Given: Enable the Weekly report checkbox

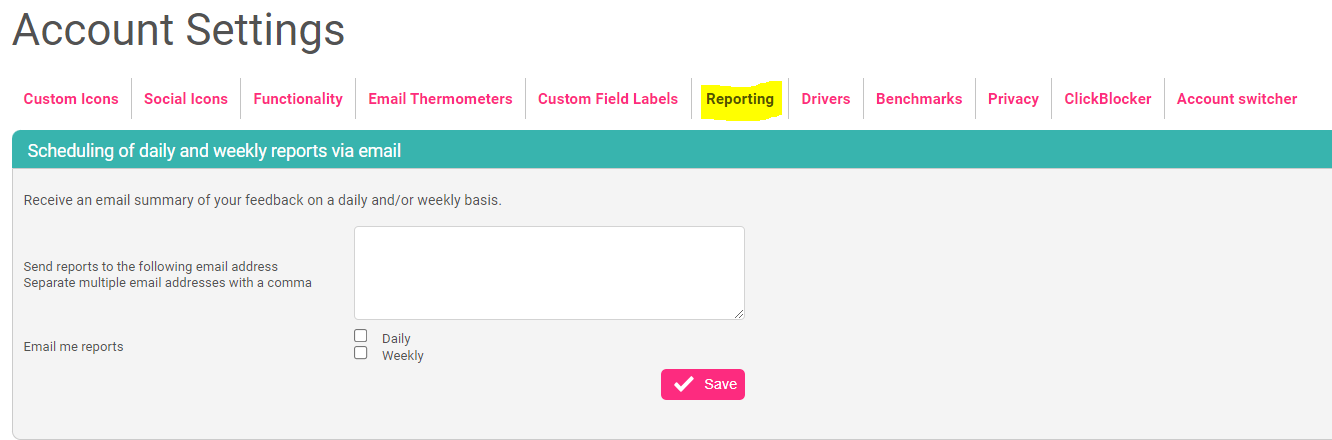Looking at the screenshot, I should [361, 353].
